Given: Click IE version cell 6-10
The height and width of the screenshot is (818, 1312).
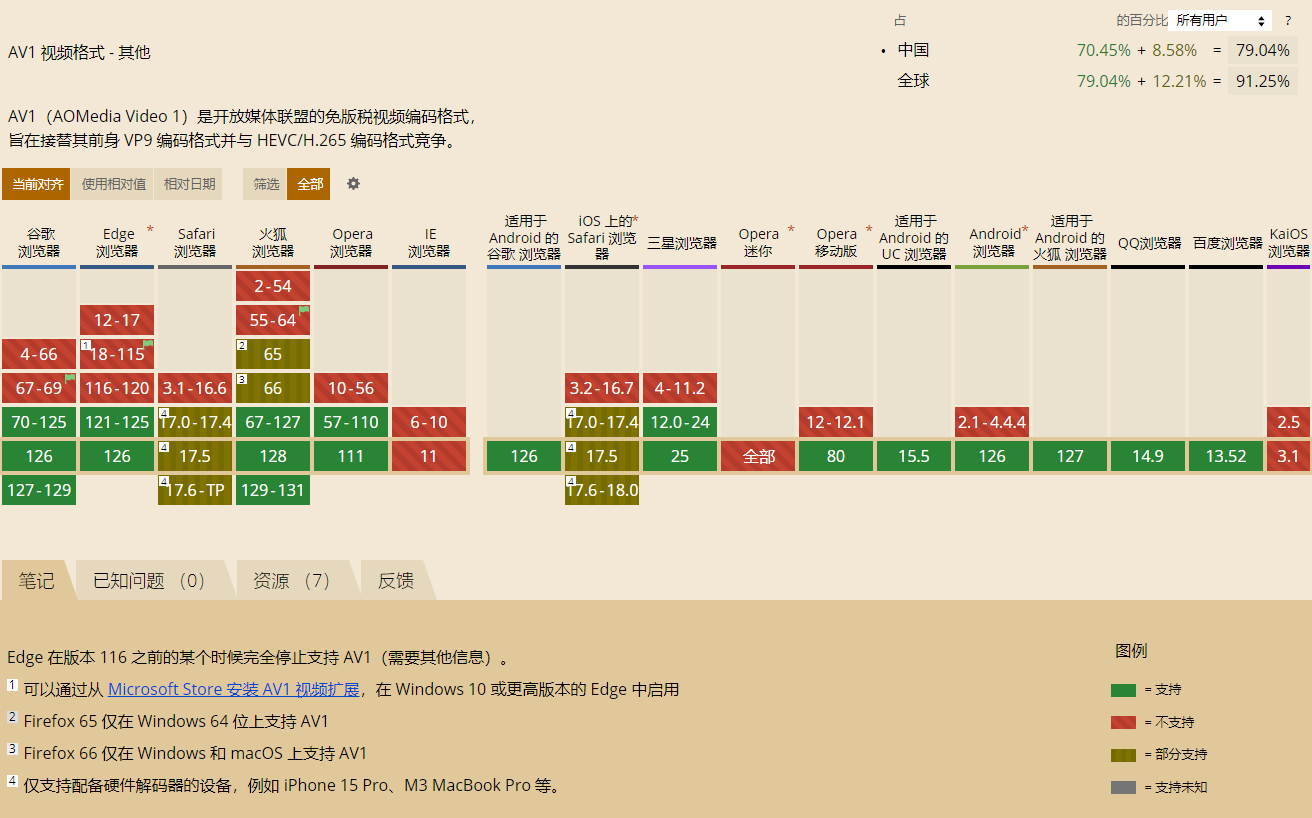Looking at the screenshot, I should 429,422.
